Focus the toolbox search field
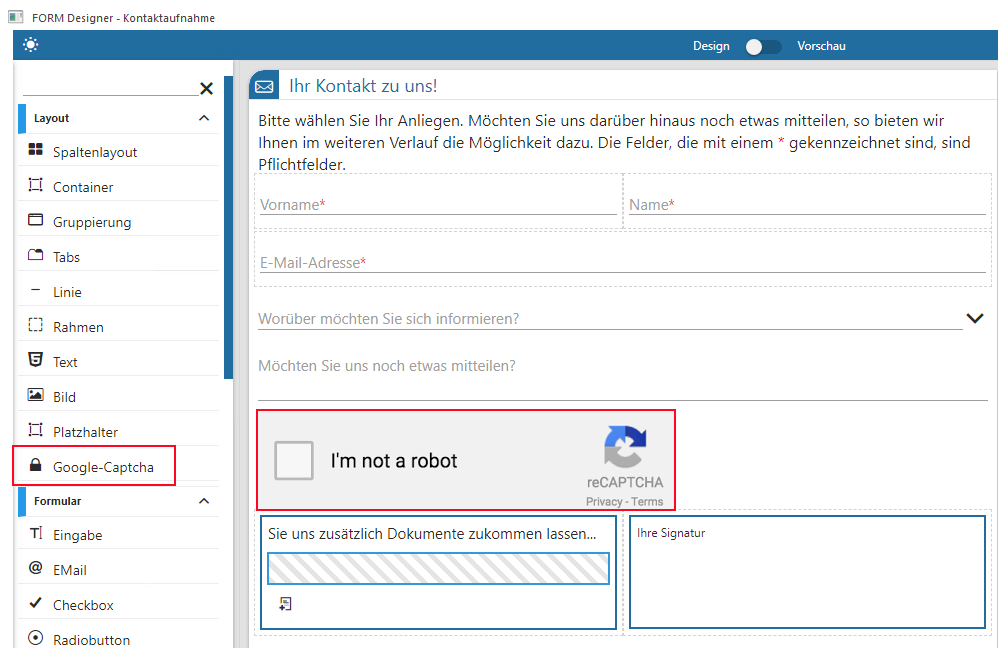This screenshot has height=648, width=998. click(x=111, y=87)
